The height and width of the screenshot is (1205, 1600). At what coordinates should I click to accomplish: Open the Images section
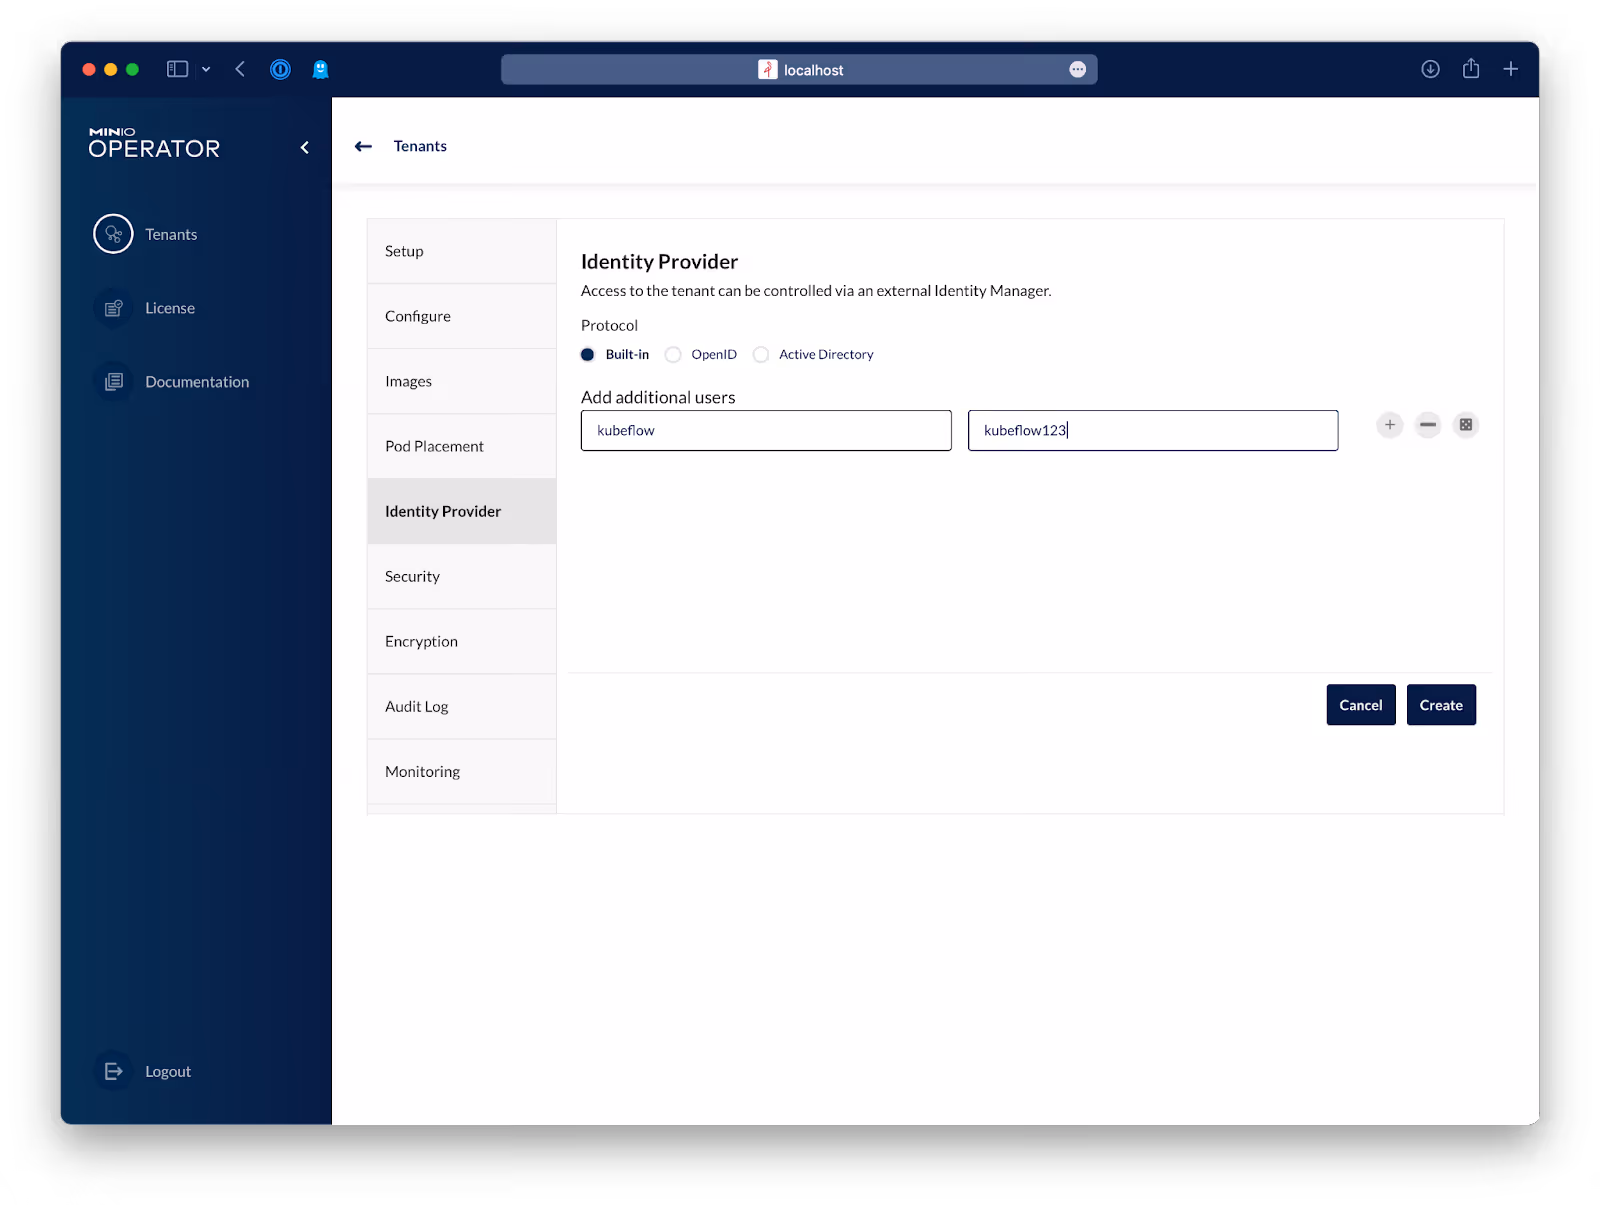pos(462,381)
